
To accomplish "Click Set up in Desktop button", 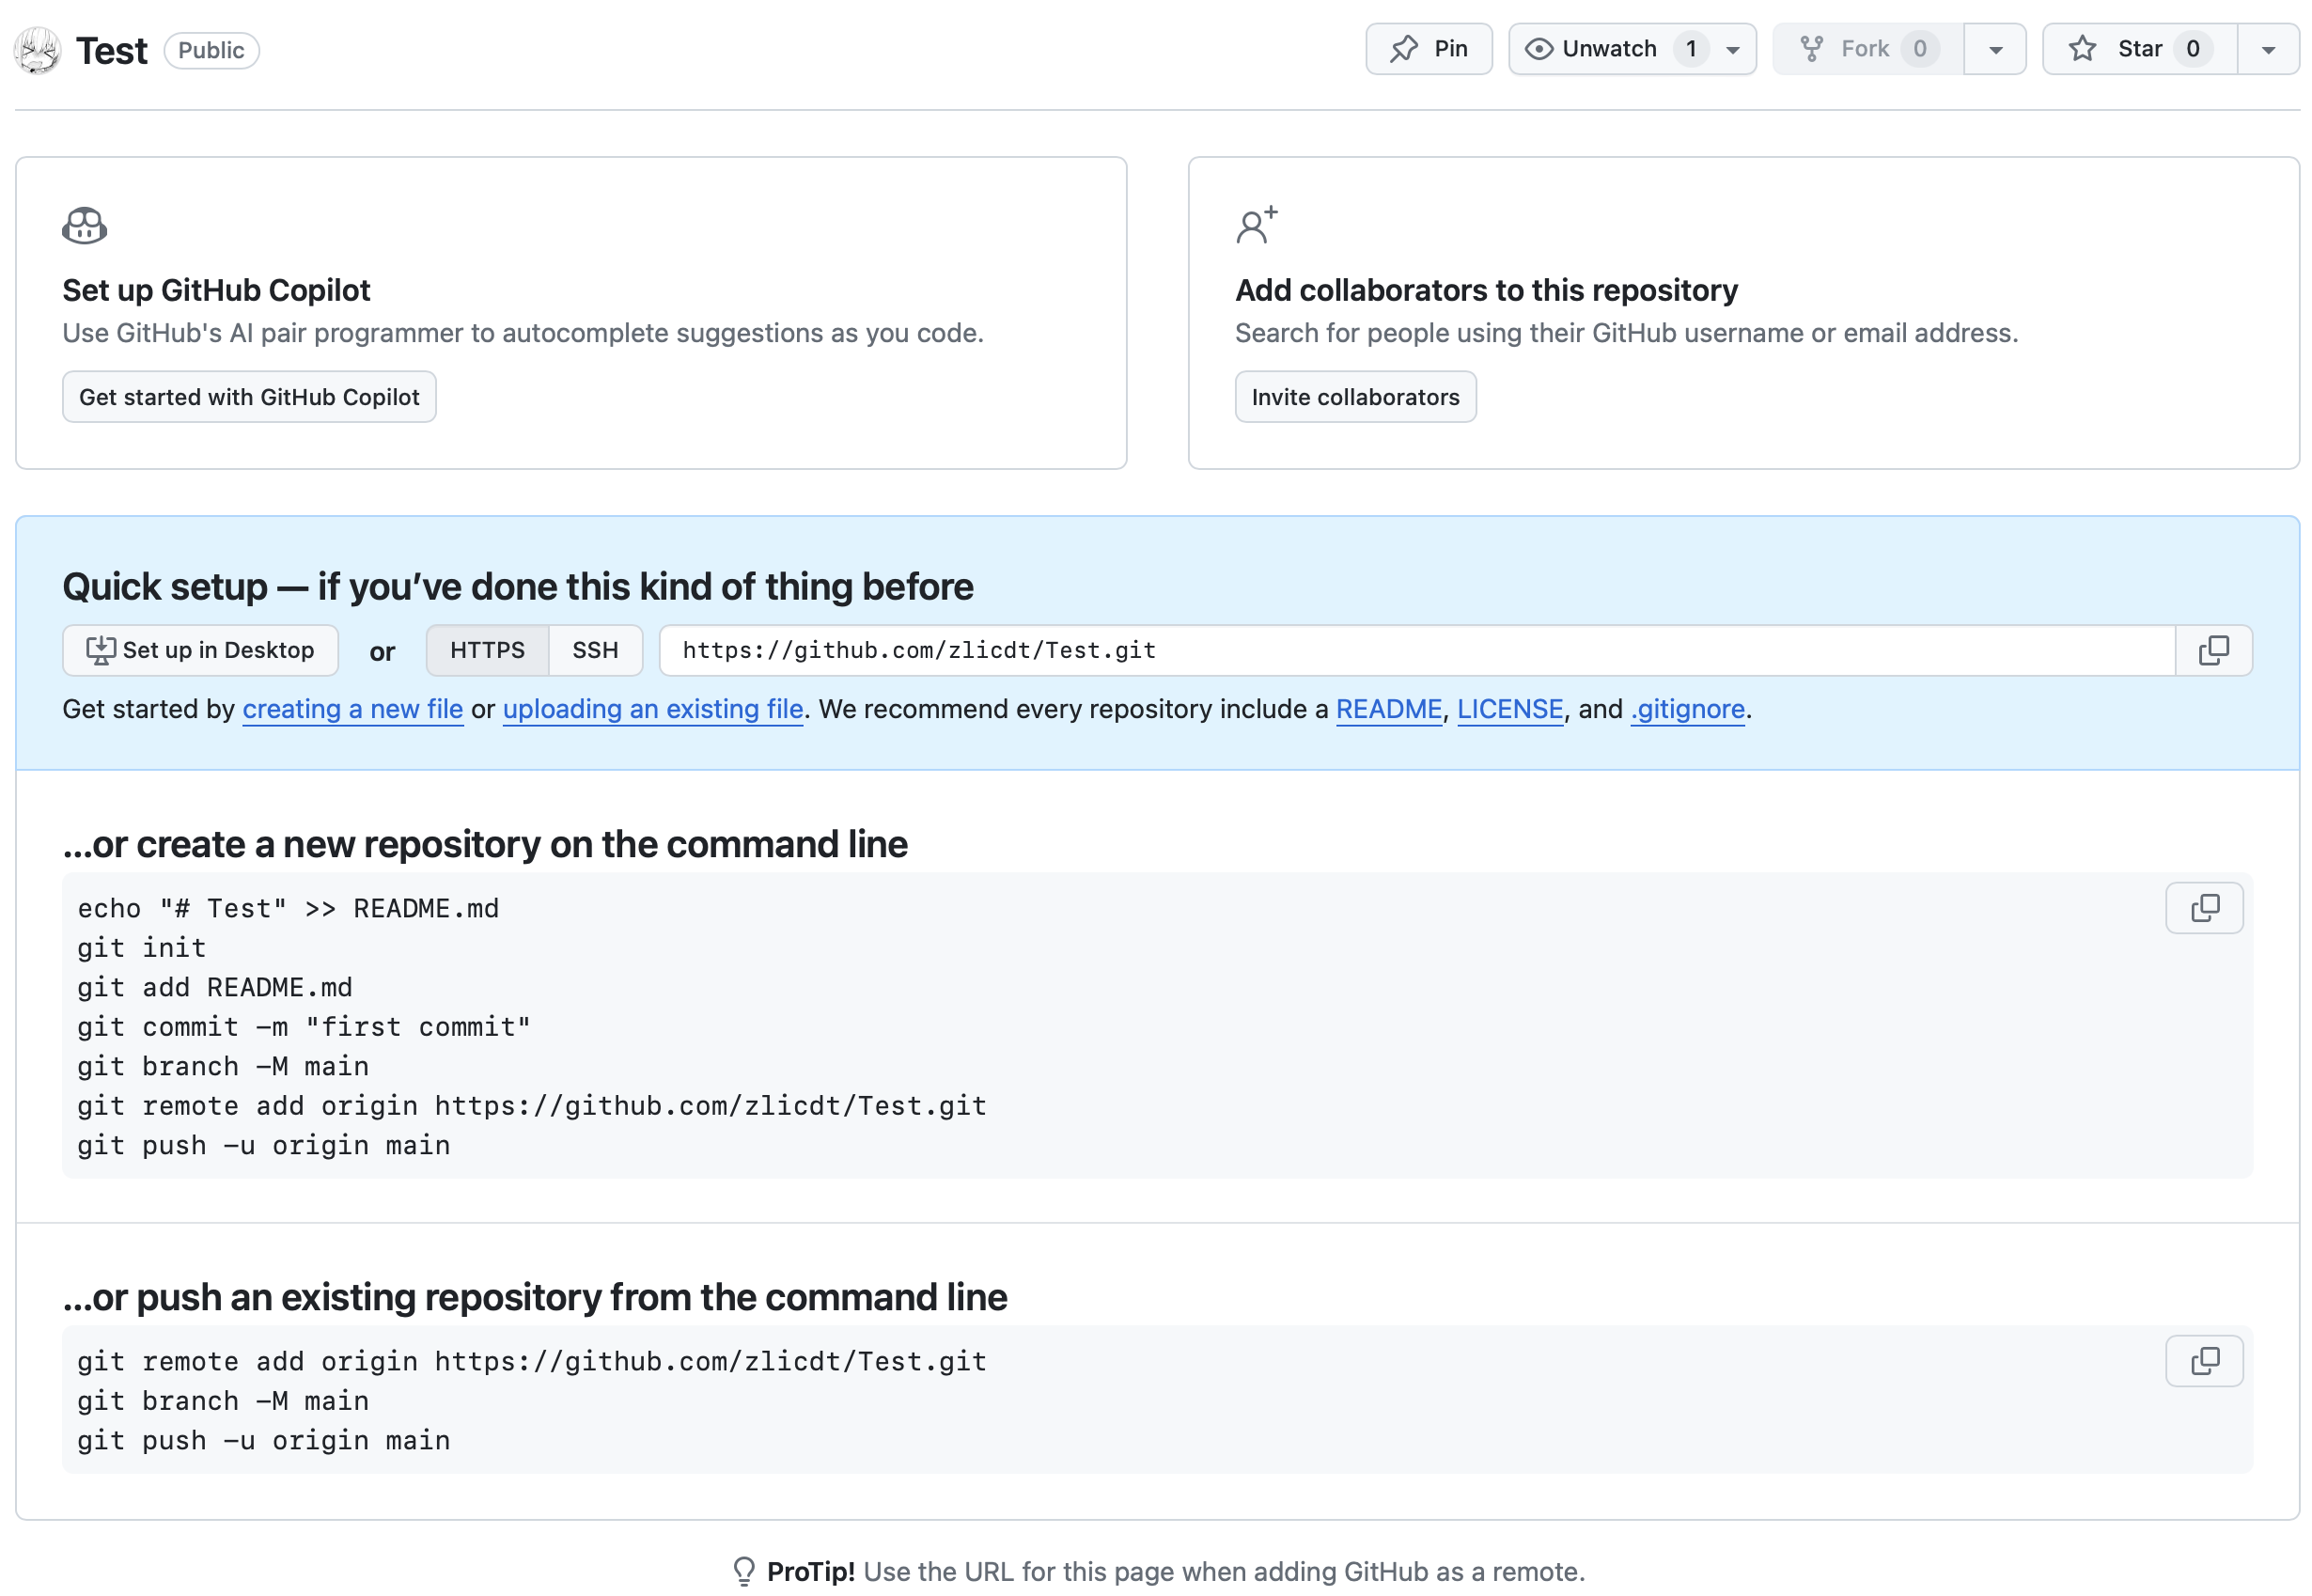I will 200,650.
